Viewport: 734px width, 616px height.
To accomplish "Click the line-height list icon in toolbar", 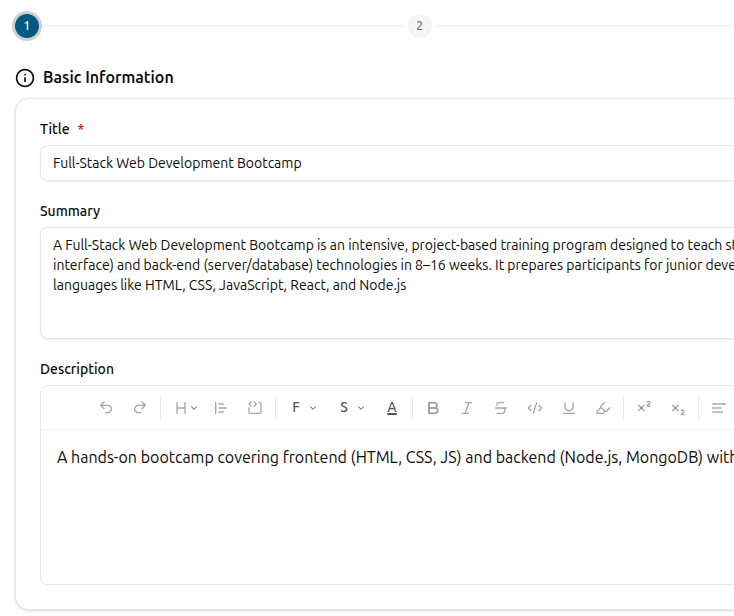I will 220,408.
